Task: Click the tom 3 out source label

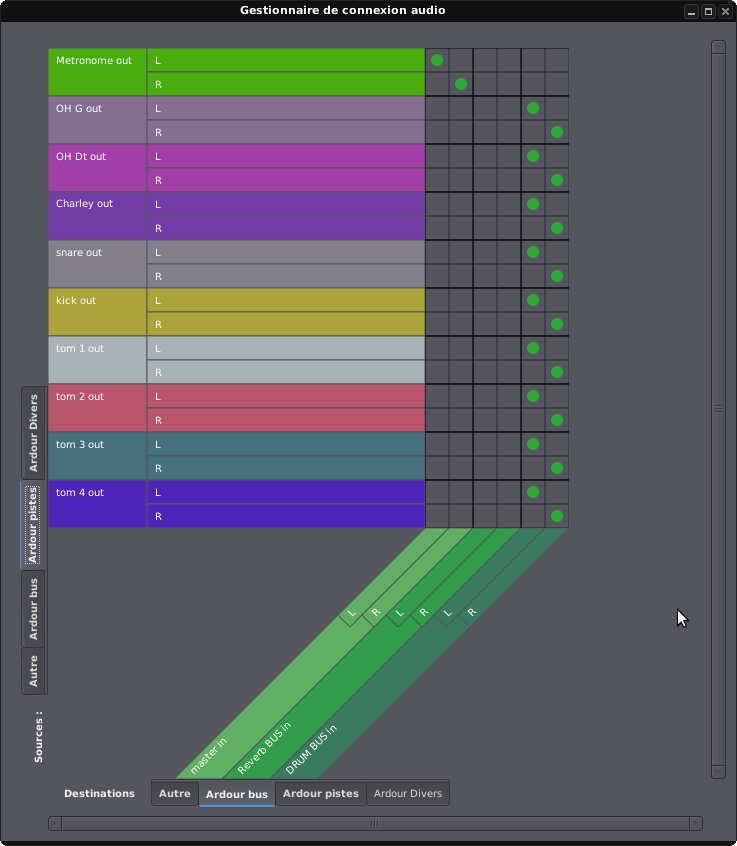Action: tap(97, 456)
